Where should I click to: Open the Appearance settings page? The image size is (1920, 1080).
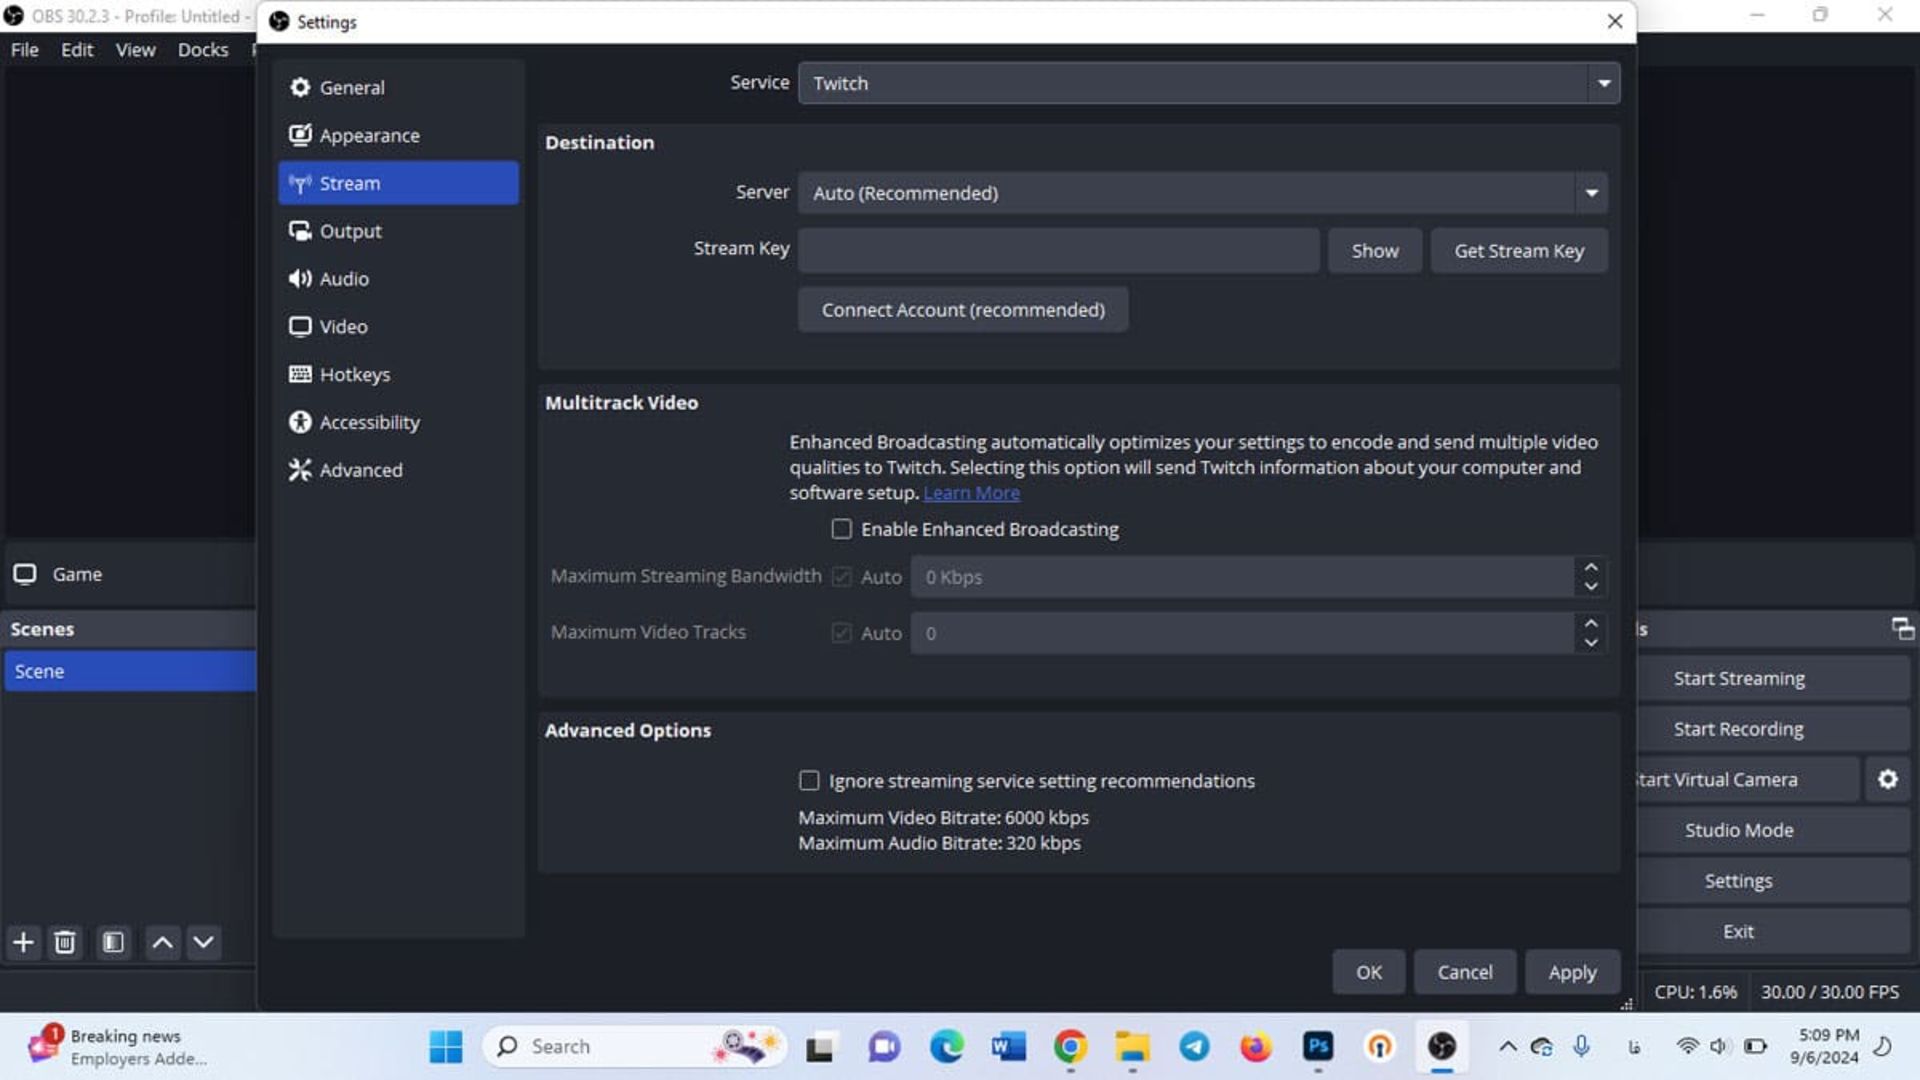click(398, 135)
